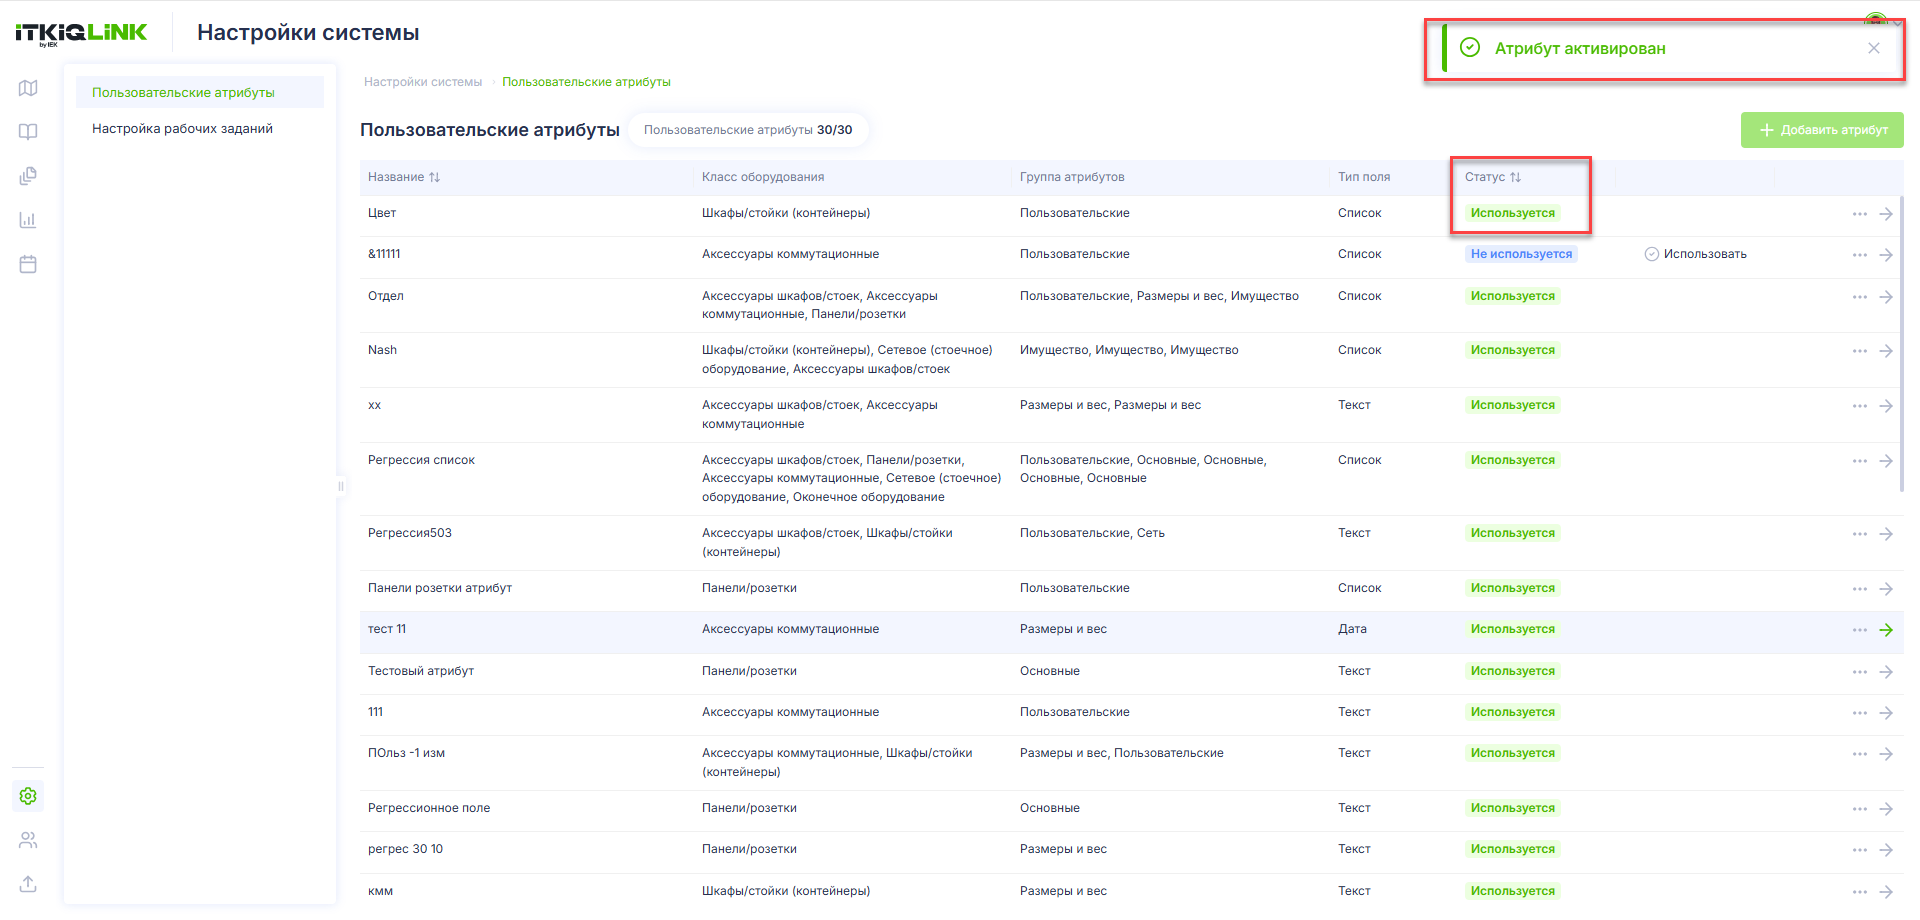Open three-dots menu for тест 11 row
Viewport: 1920px width, 920px height.
click(1860, 630)
